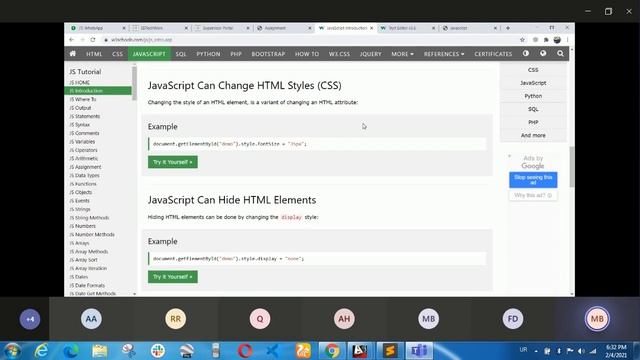The height and width of the screenshot is (360, 640).
Task: Show hidden tray icons arrow
Action: point(536,351)
